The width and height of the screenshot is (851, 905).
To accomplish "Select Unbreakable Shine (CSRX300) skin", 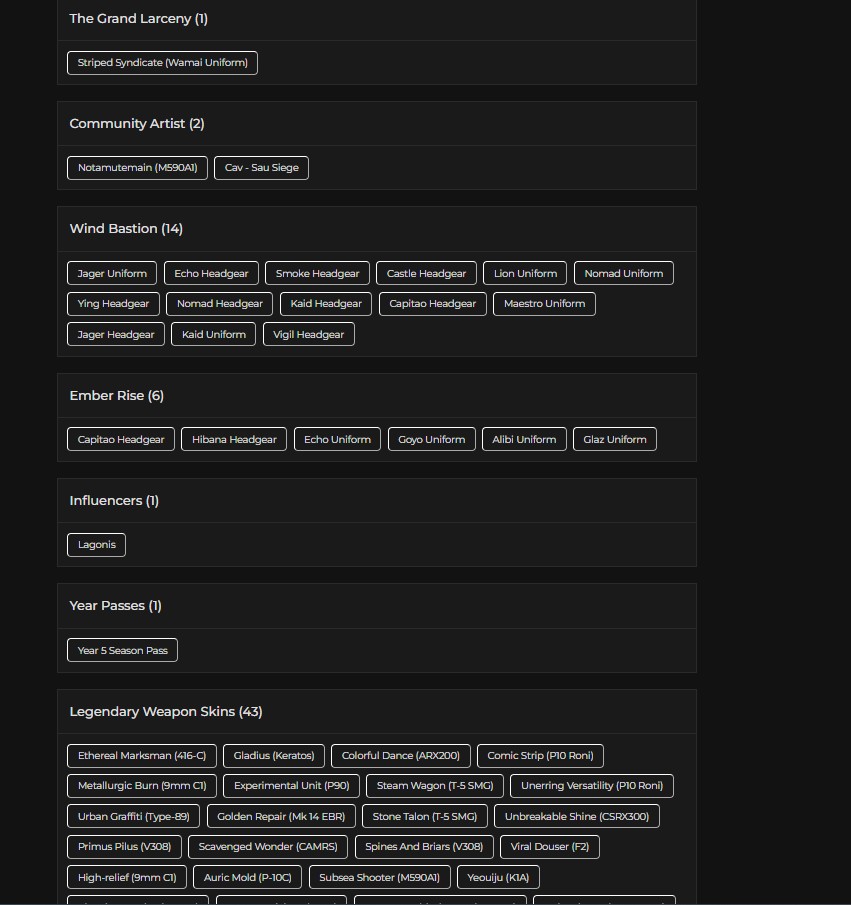I will [577, 817].
